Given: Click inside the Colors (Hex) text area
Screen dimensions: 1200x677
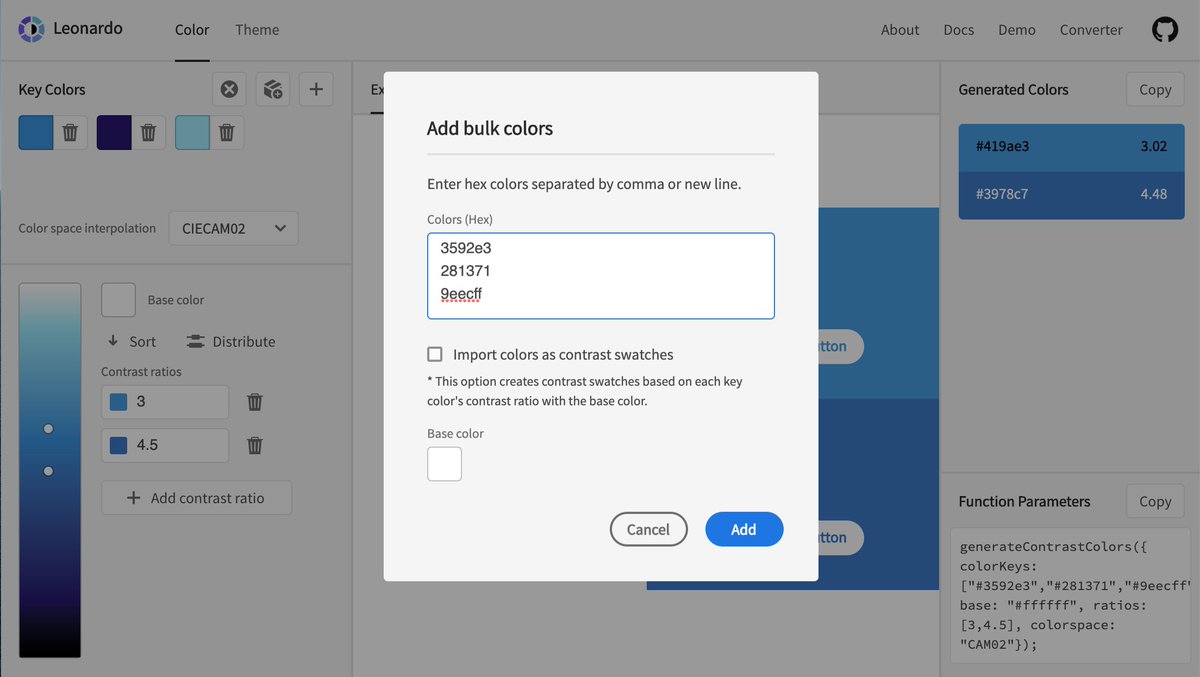Looking at the screenshot, I should 601,276.
